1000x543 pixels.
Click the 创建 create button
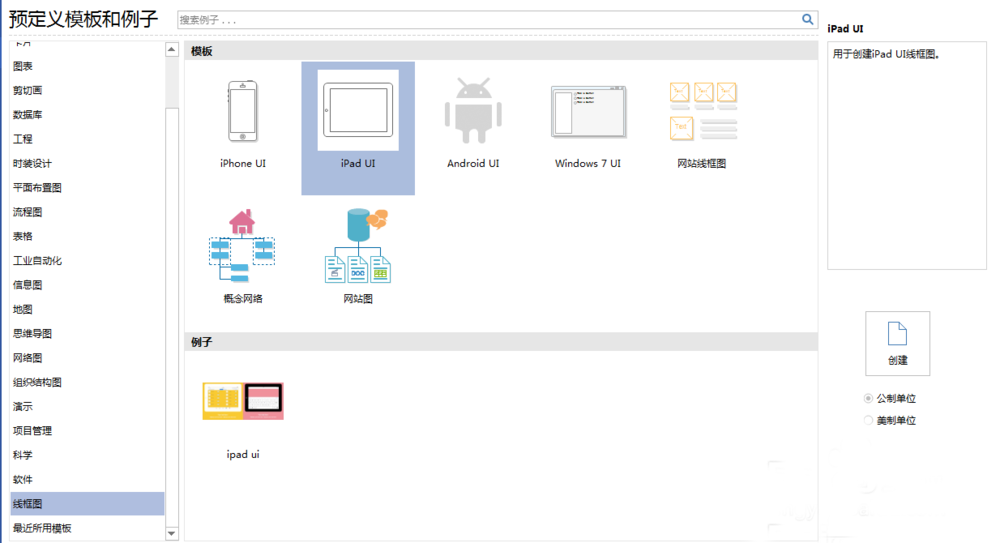(897, 343)
